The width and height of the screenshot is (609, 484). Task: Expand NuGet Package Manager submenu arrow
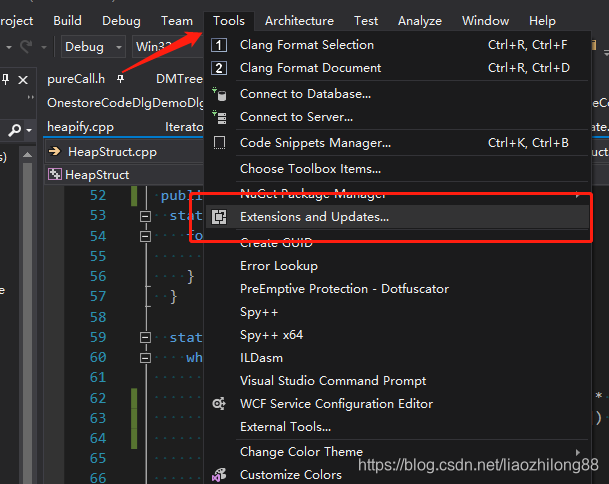tap(578, 195)
